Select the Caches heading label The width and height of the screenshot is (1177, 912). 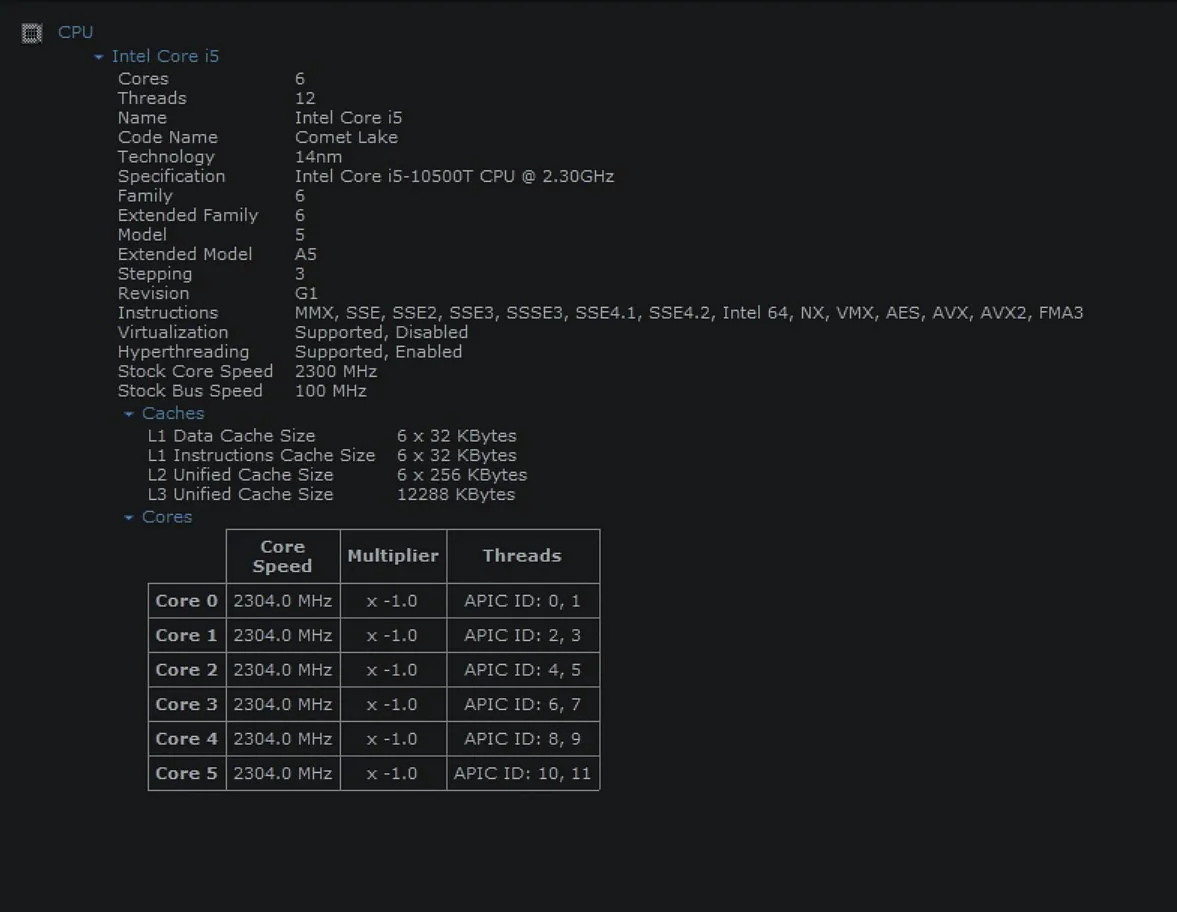coord(173,414)
